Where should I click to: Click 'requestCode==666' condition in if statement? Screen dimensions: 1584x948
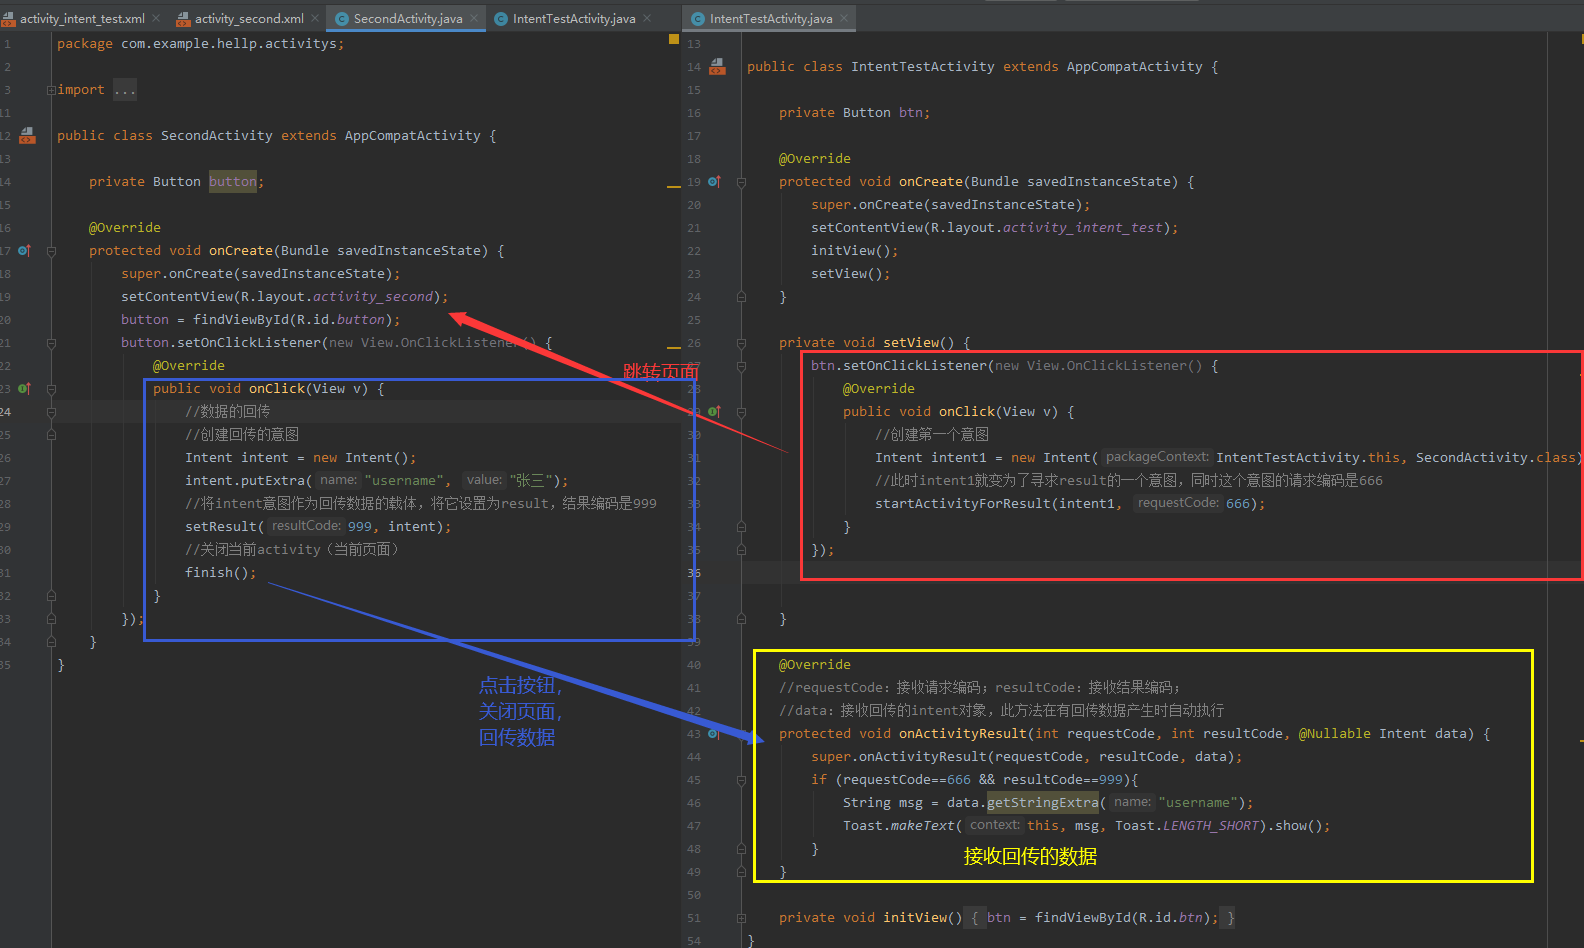tap(907, 780)
